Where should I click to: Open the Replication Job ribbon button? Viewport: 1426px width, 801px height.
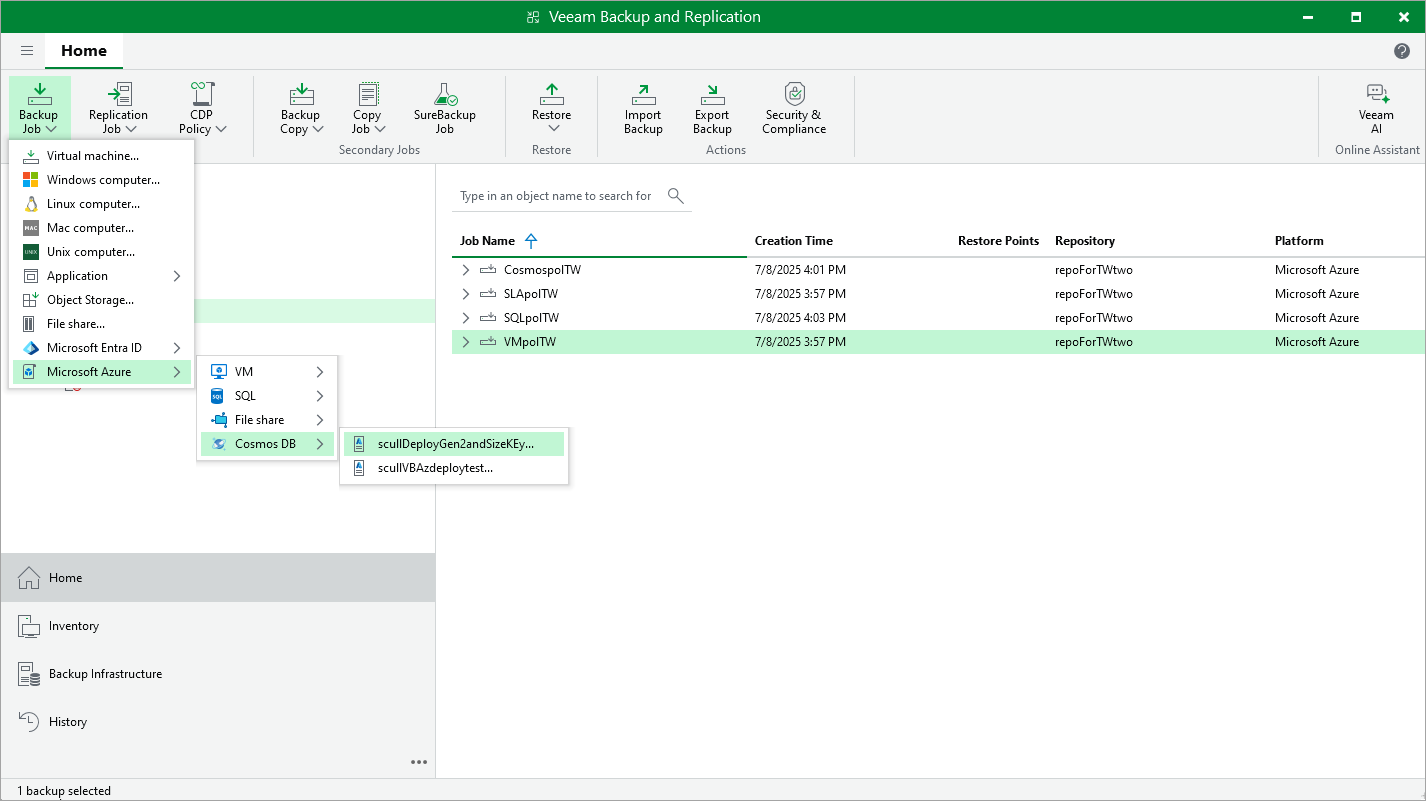click(118, 108)
